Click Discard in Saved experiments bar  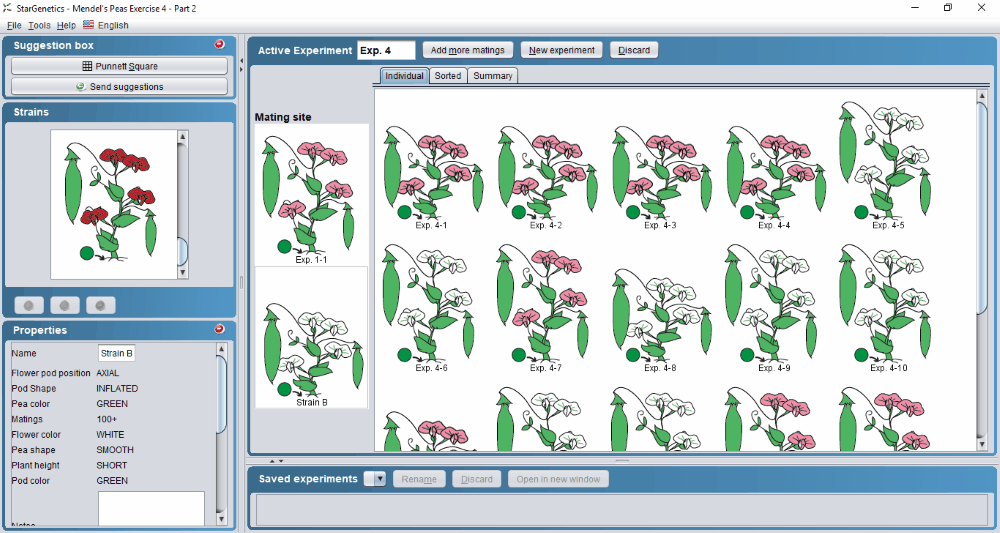(x=477, y=479)
